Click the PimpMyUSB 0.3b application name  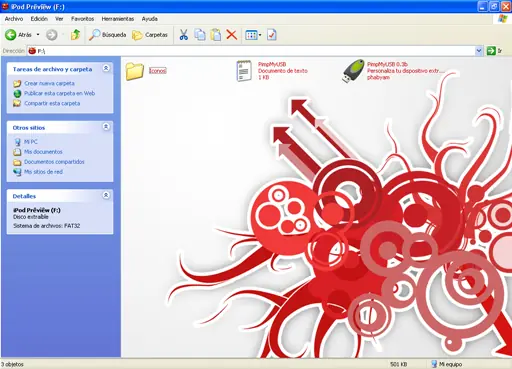coord(387,64)
